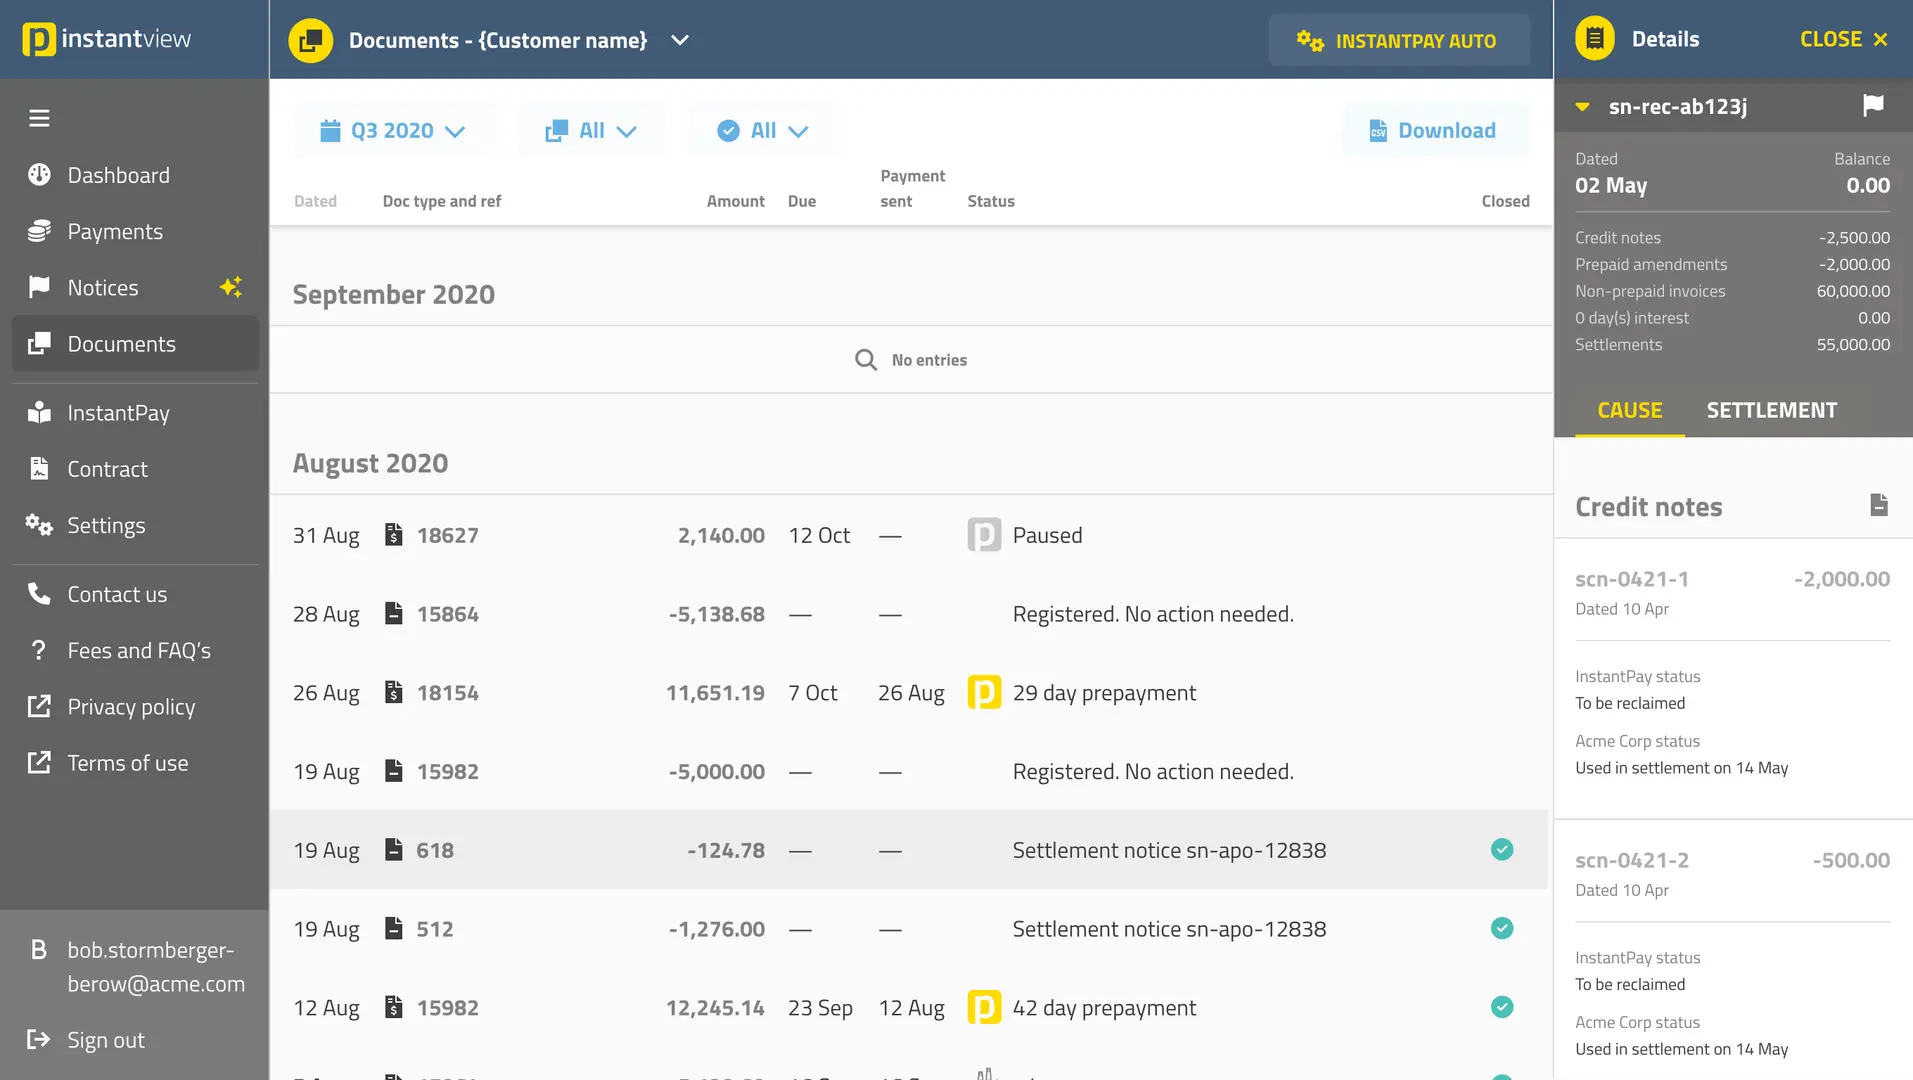Download the documents as CSV
Screen dimensions: 1913x1080
[1434, 131]
